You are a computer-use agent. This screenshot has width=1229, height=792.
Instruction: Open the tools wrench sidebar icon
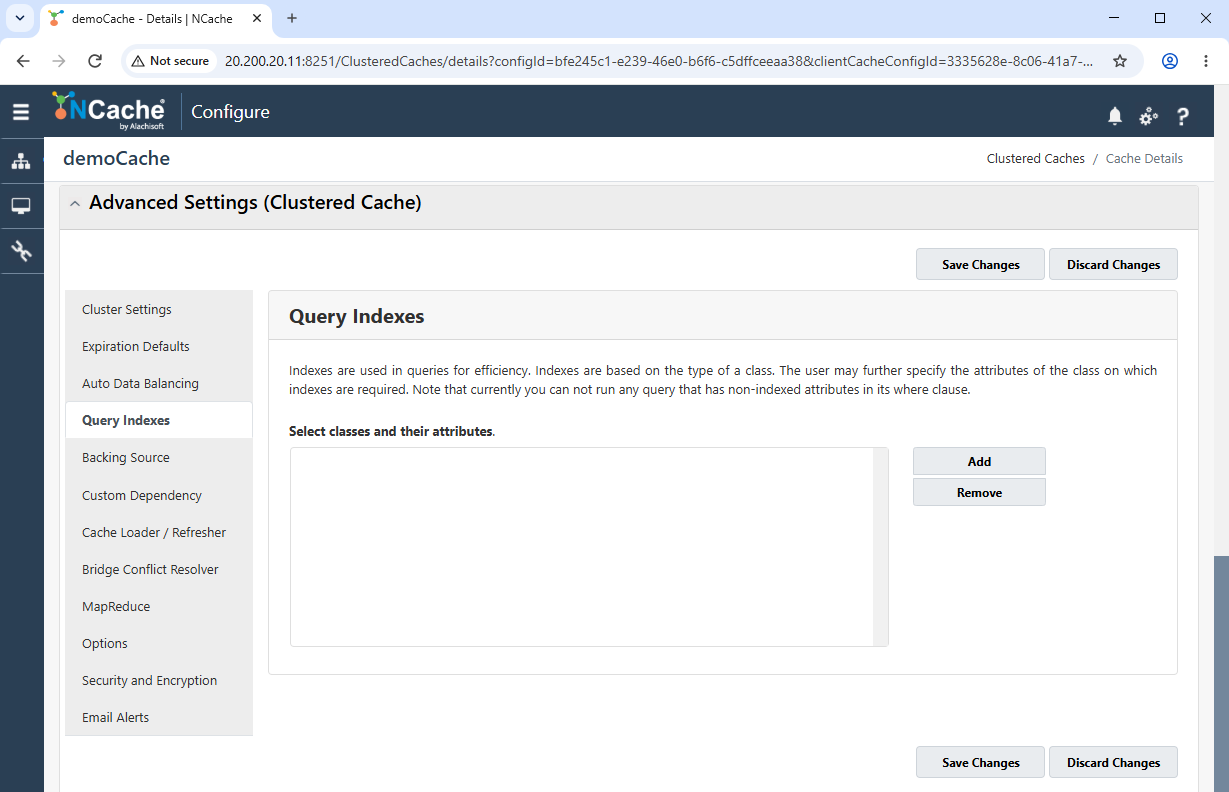tap(21, 250)
